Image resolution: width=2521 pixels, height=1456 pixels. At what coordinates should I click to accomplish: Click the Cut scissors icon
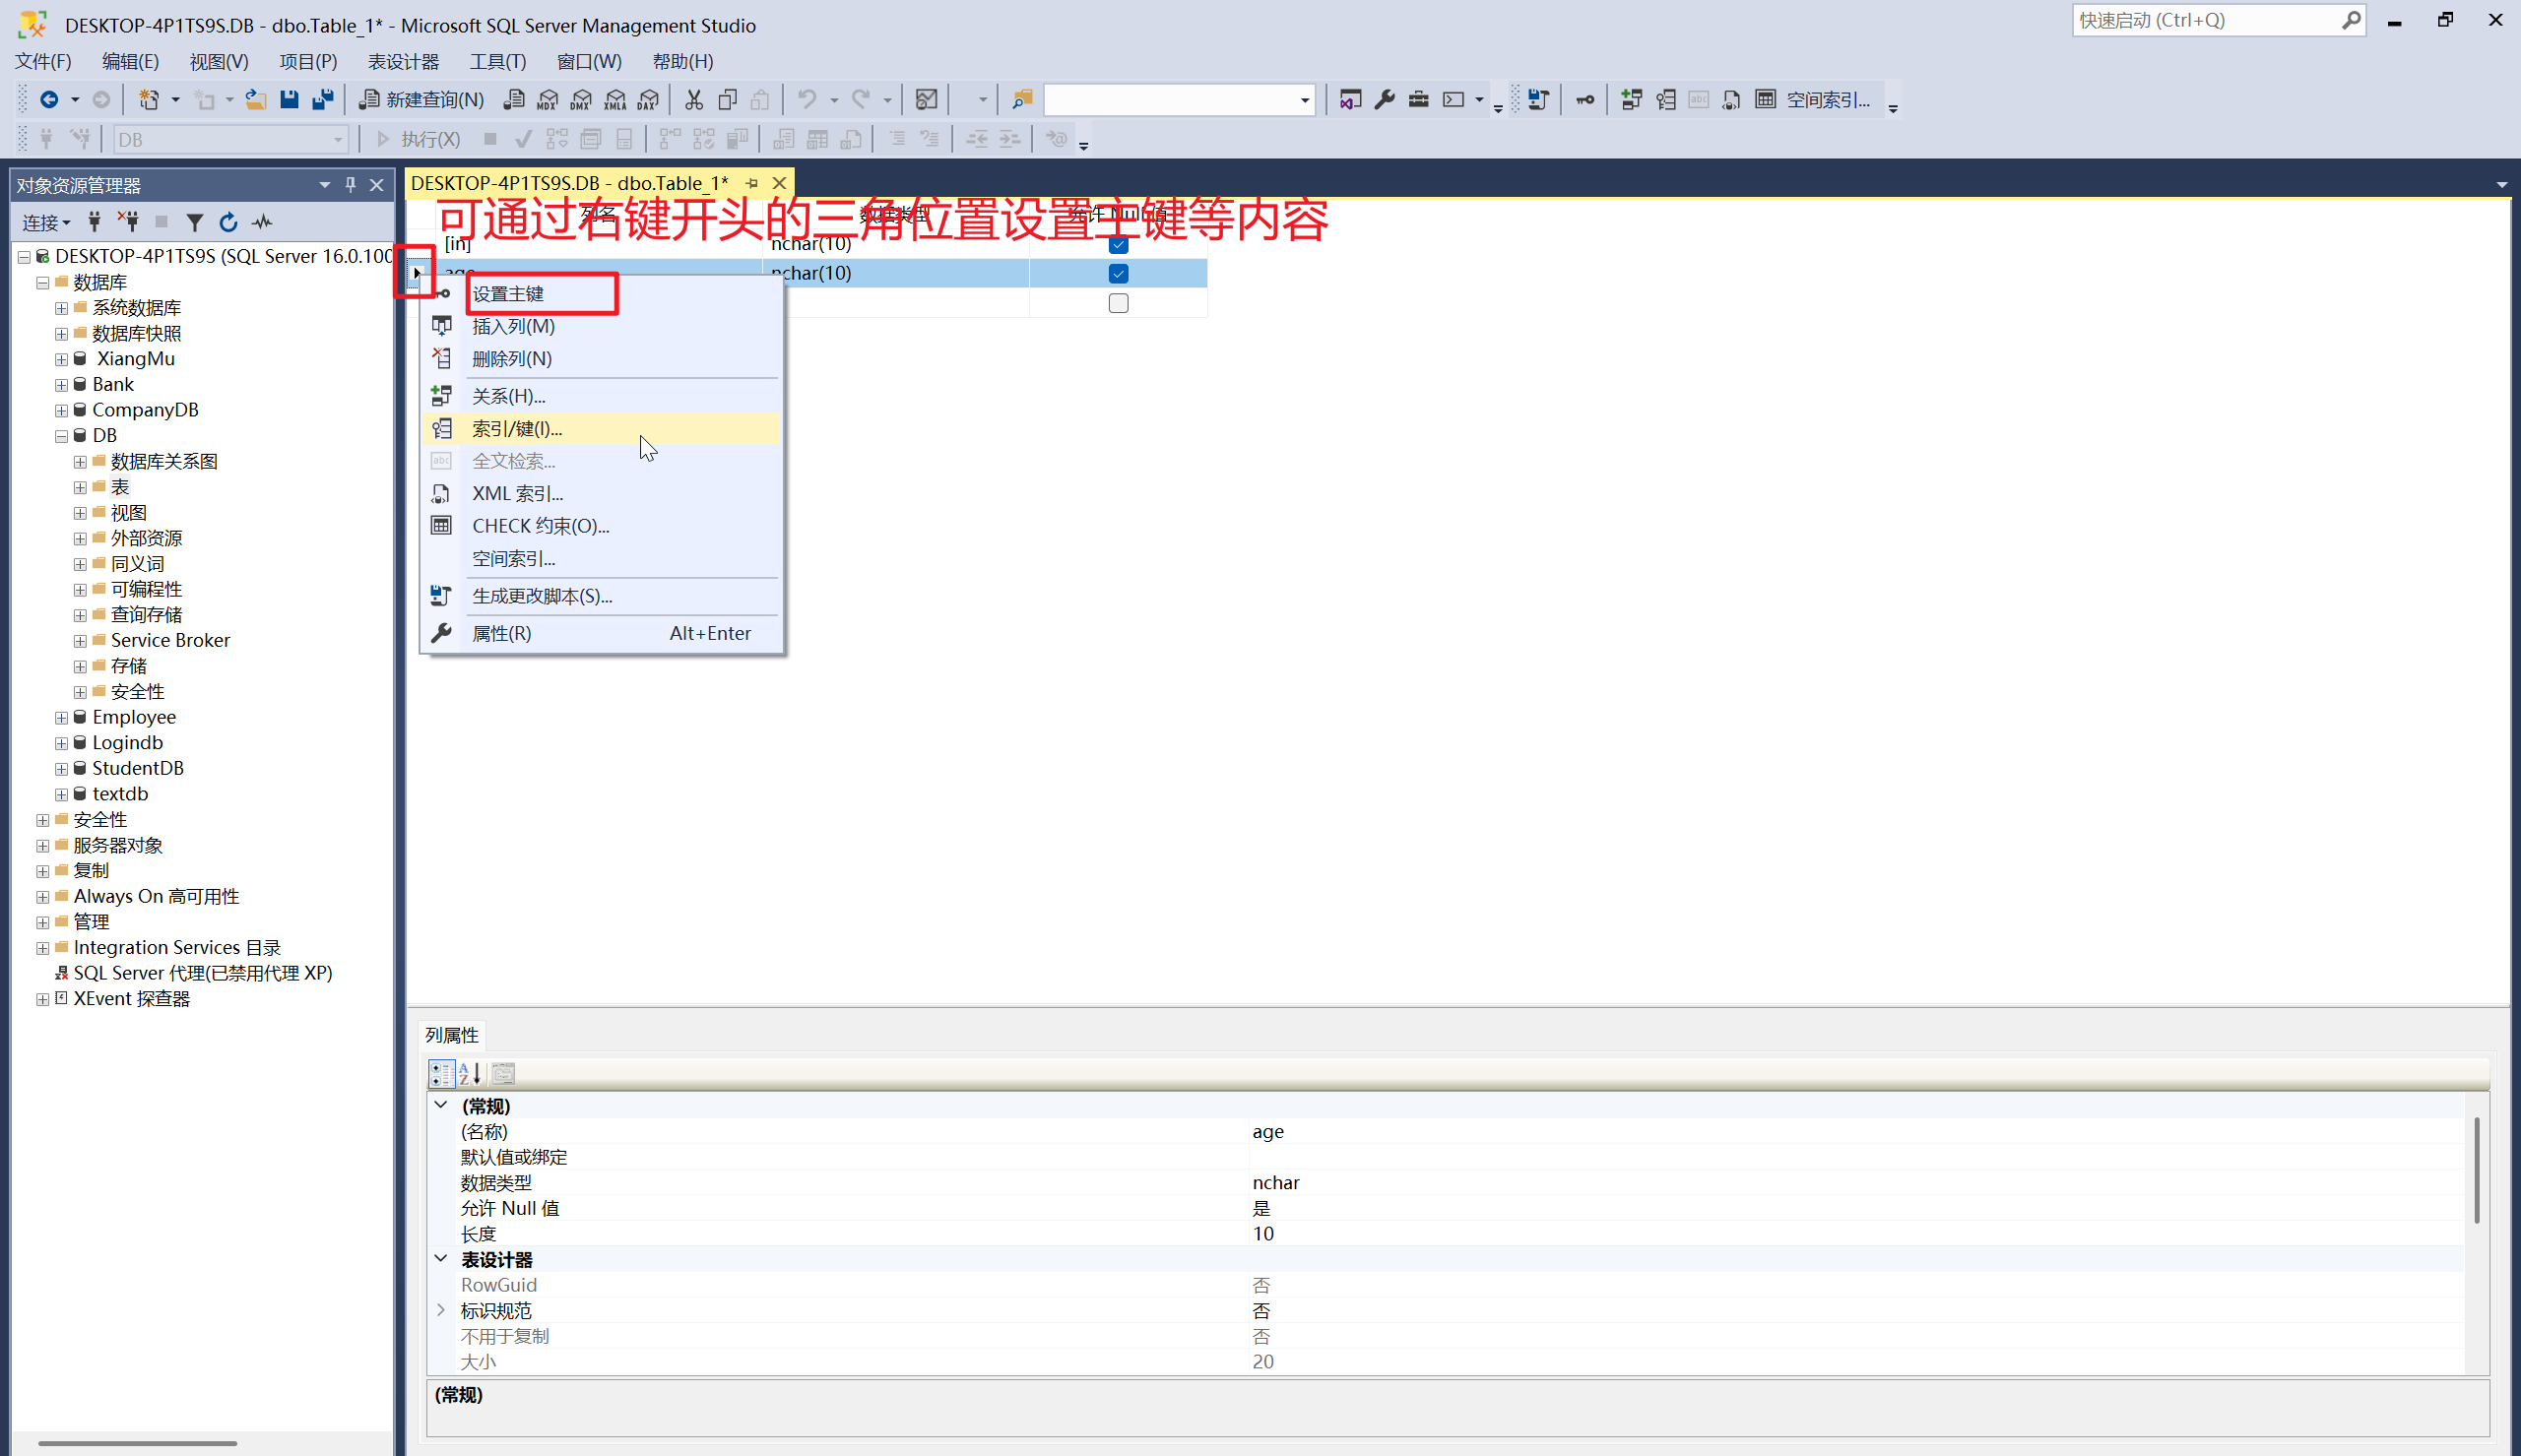click(x=693, y=100)
